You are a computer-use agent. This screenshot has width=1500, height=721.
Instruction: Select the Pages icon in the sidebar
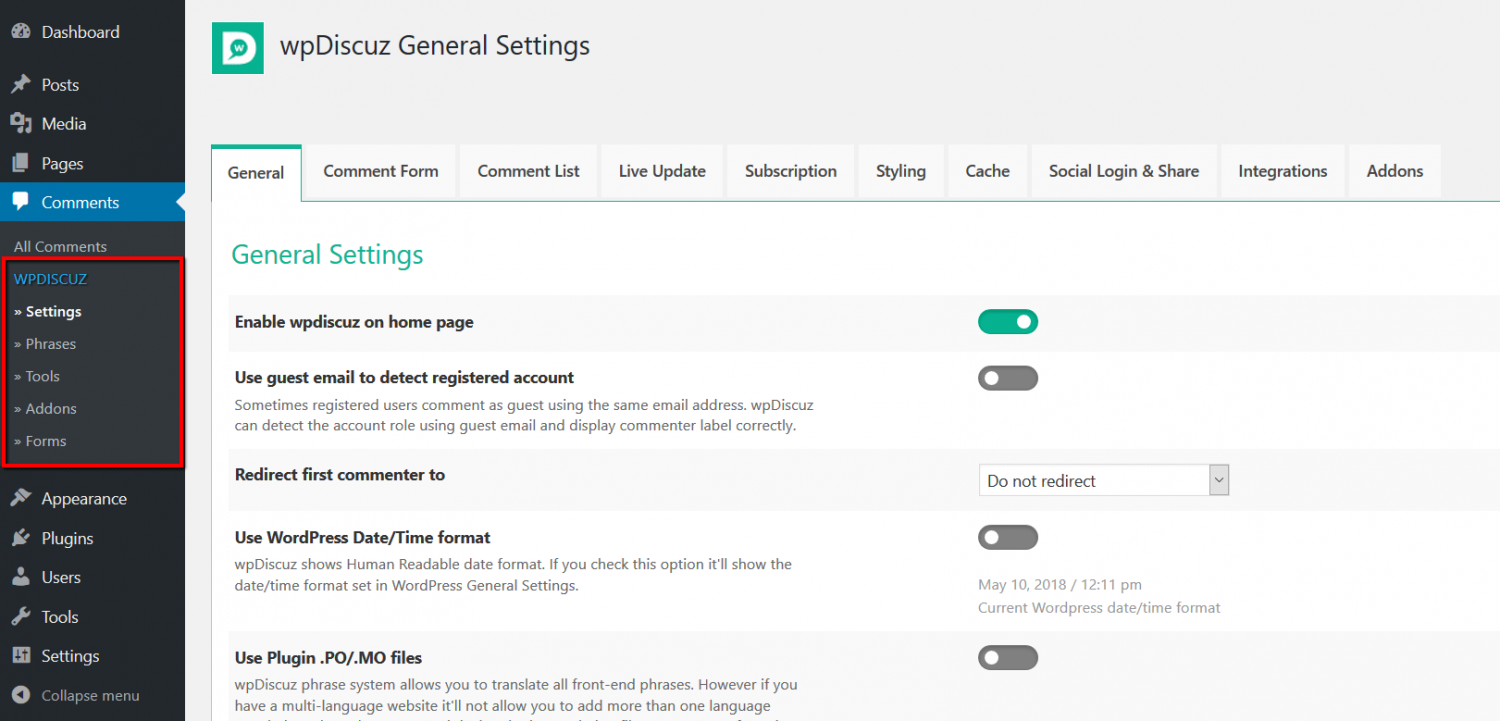22,162
